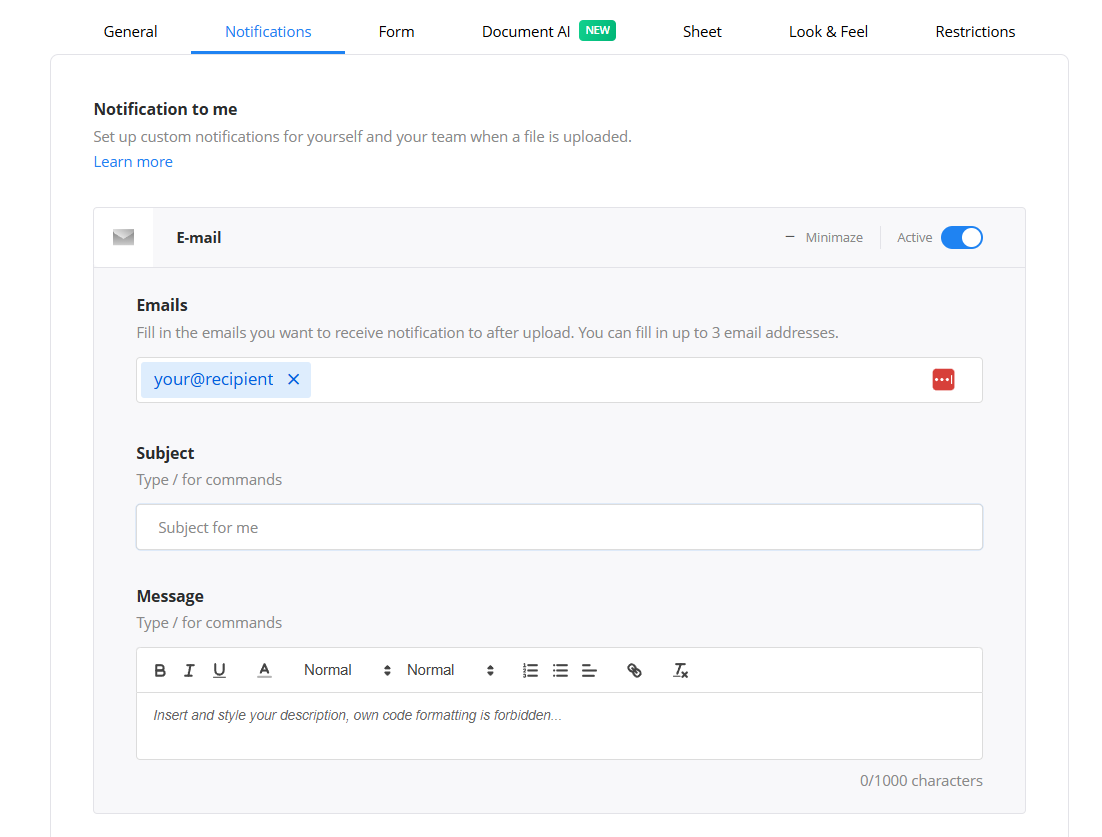Insert an ordered numbered list
This screenshot has height=837, width=1102.
531,670
